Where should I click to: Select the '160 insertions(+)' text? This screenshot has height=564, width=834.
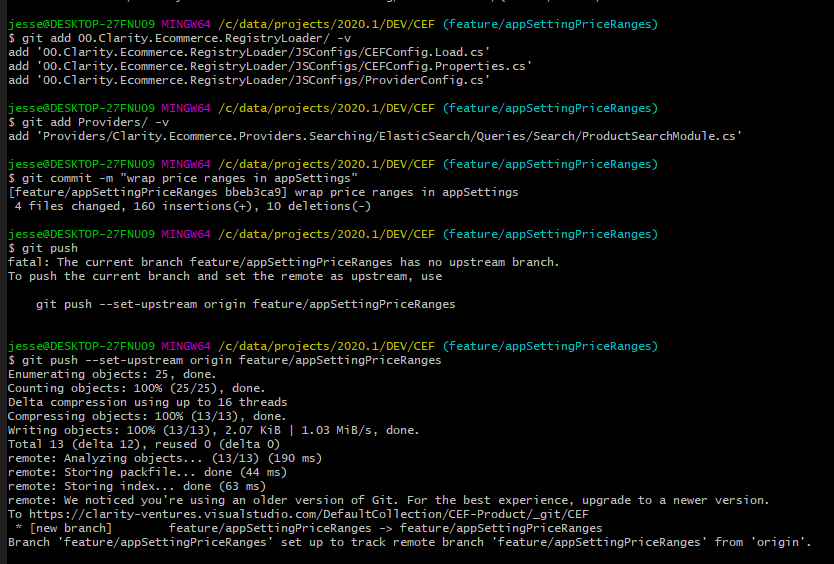pyautogui.click(x=193, y=206)
